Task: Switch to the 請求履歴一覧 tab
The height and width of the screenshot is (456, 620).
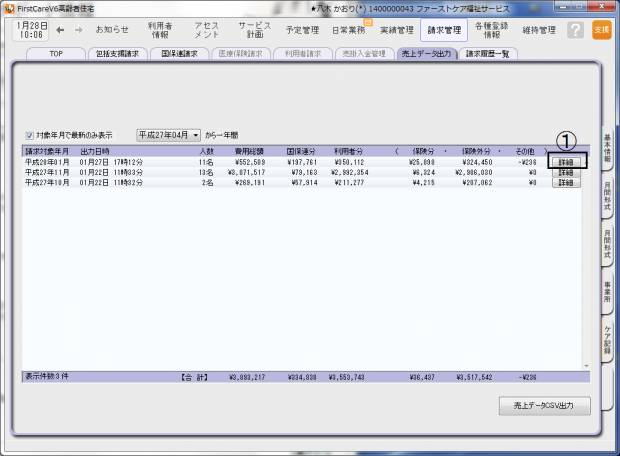Action: tap(490, 54)
